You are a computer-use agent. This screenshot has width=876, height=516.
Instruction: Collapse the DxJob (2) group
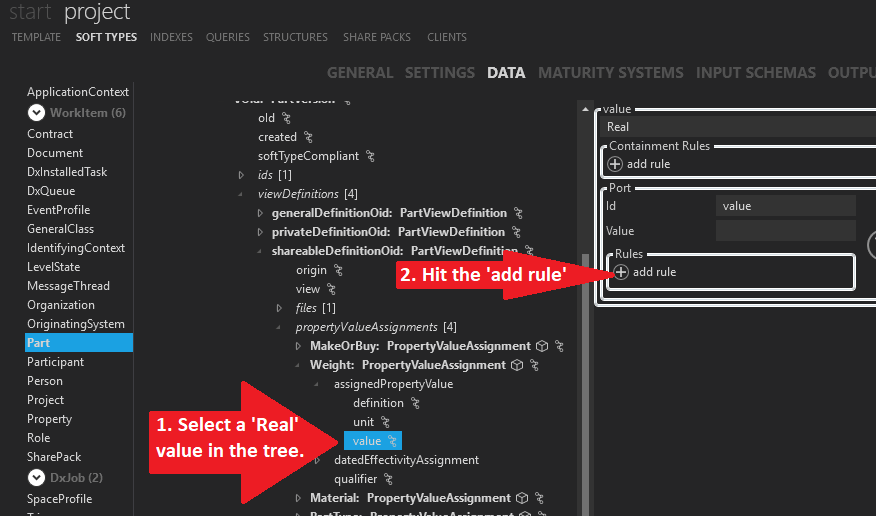tap(36, 477)
